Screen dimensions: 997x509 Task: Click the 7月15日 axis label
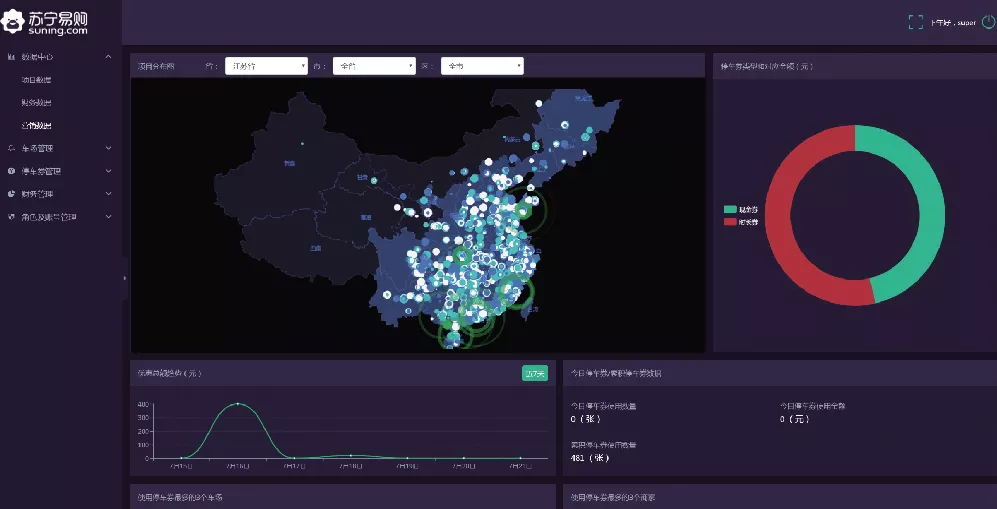(x=181, y=466)
